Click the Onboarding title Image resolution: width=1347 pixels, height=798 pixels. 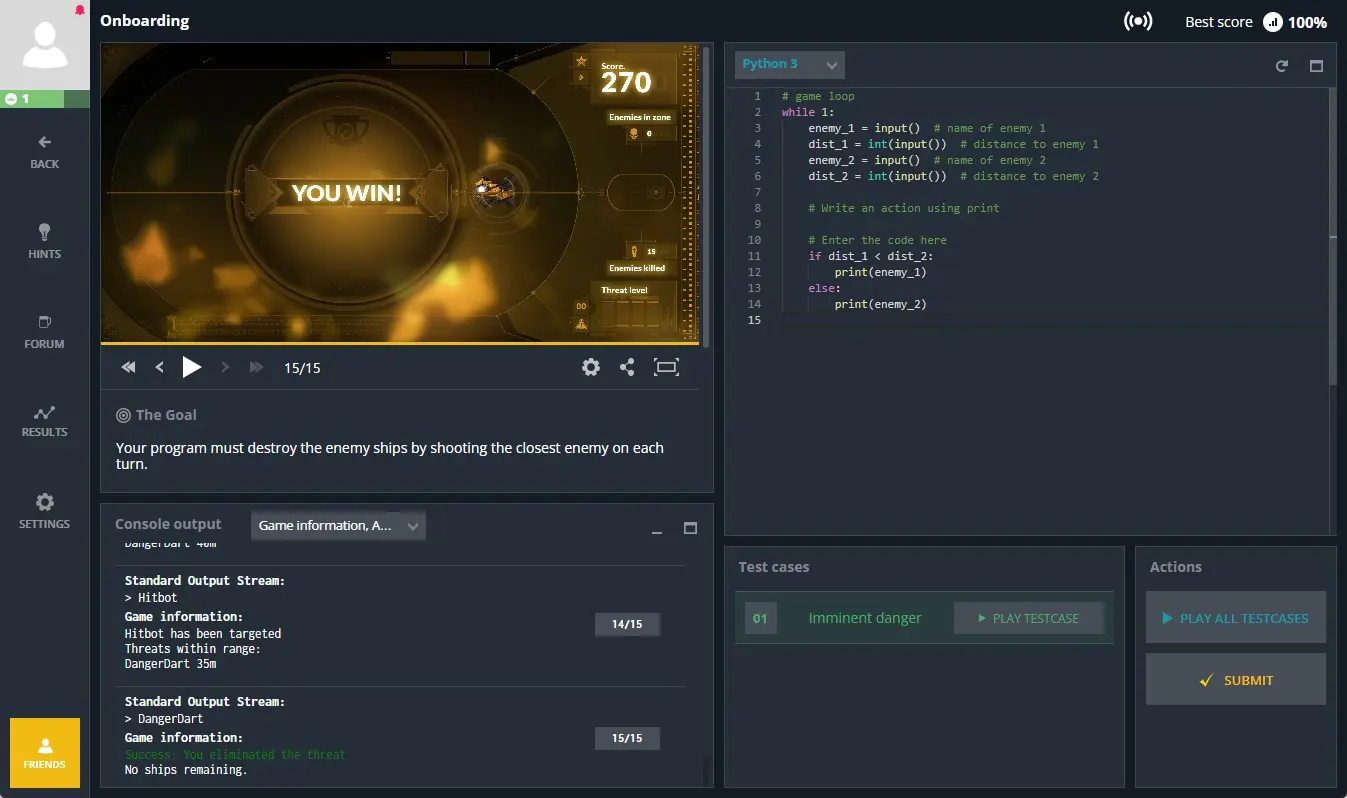tap(144, 20)
